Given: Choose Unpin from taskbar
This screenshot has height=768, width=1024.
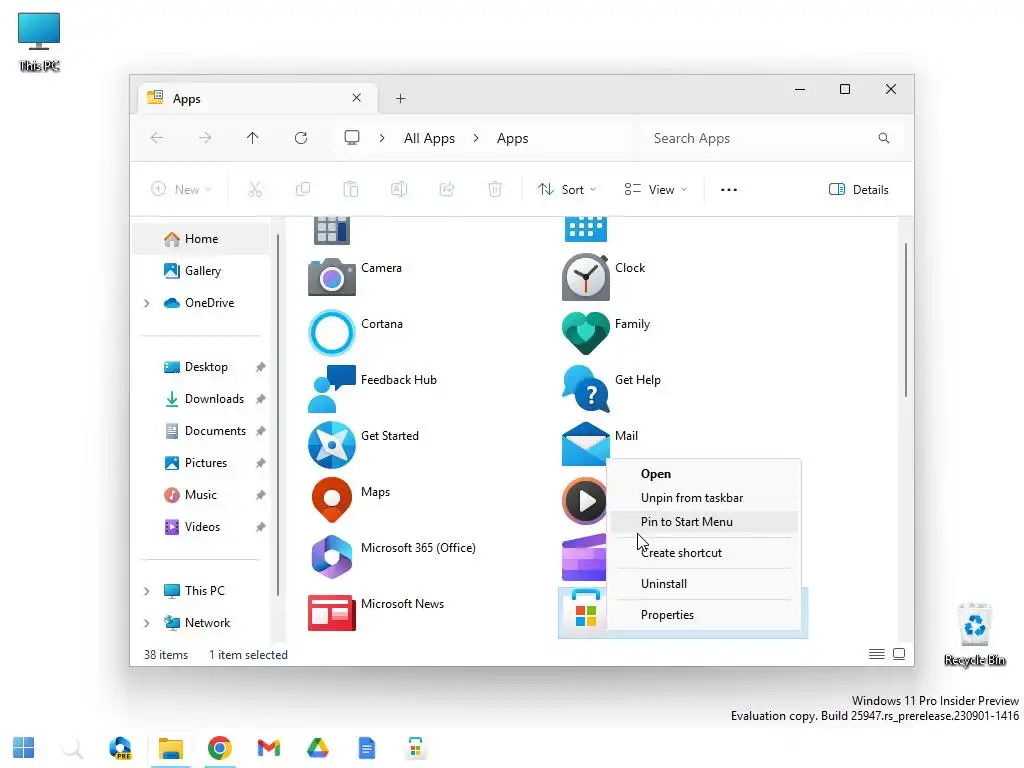Looking at the screenshot, I should click(704, 498).
